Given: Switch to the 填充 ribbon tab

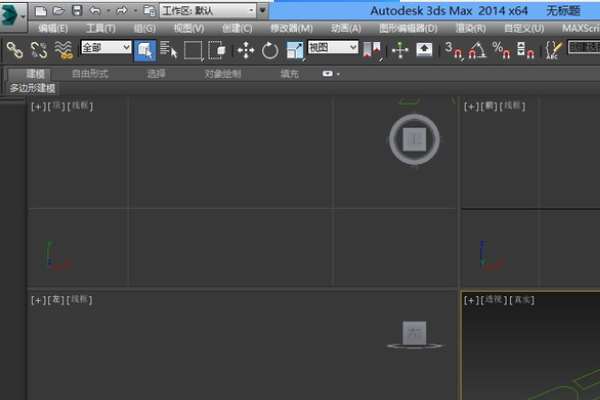Looking at the screenshot, I should [289, 74].
